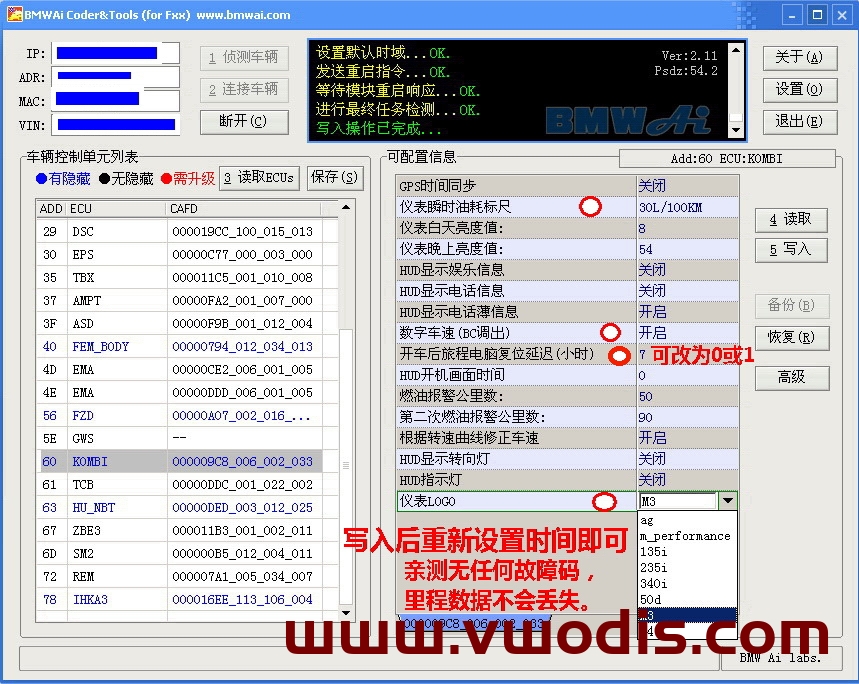
Task: Select the FEM_BODY ECU entry
Action: point(100,347)
